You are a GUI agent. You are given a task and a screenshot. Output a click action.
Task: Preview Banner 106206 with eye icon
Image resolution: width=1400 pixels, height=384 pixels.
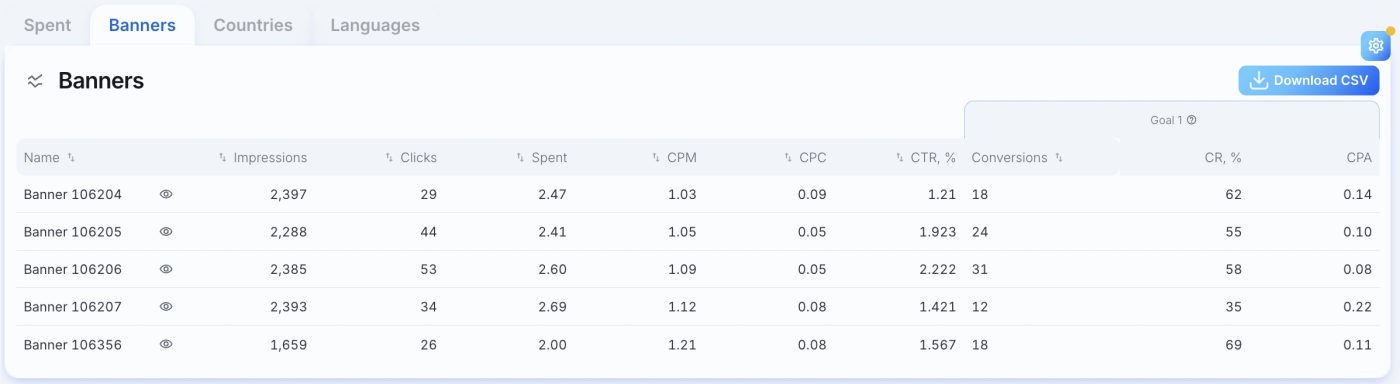[x=166, y=269]
